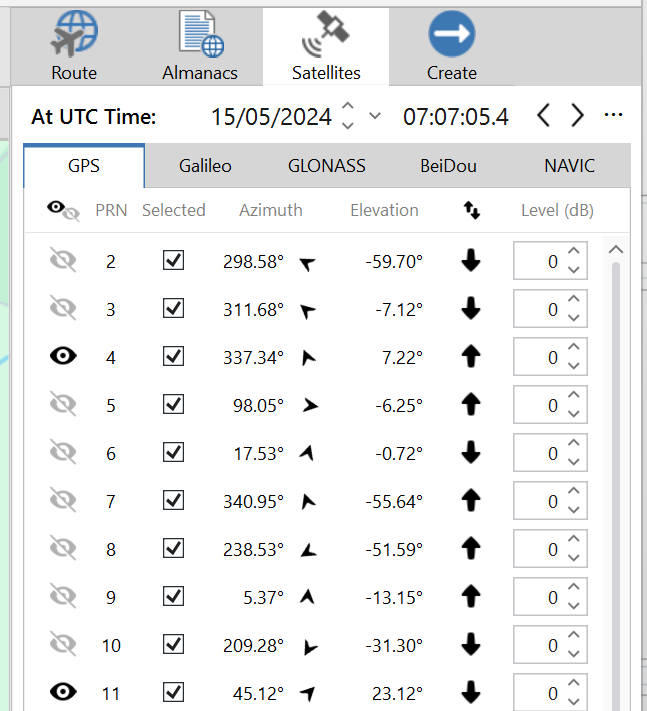Hide satellite PRN 4 using eye icon
Viewport: 647px width, 711px height.
(x=63, y=357)
